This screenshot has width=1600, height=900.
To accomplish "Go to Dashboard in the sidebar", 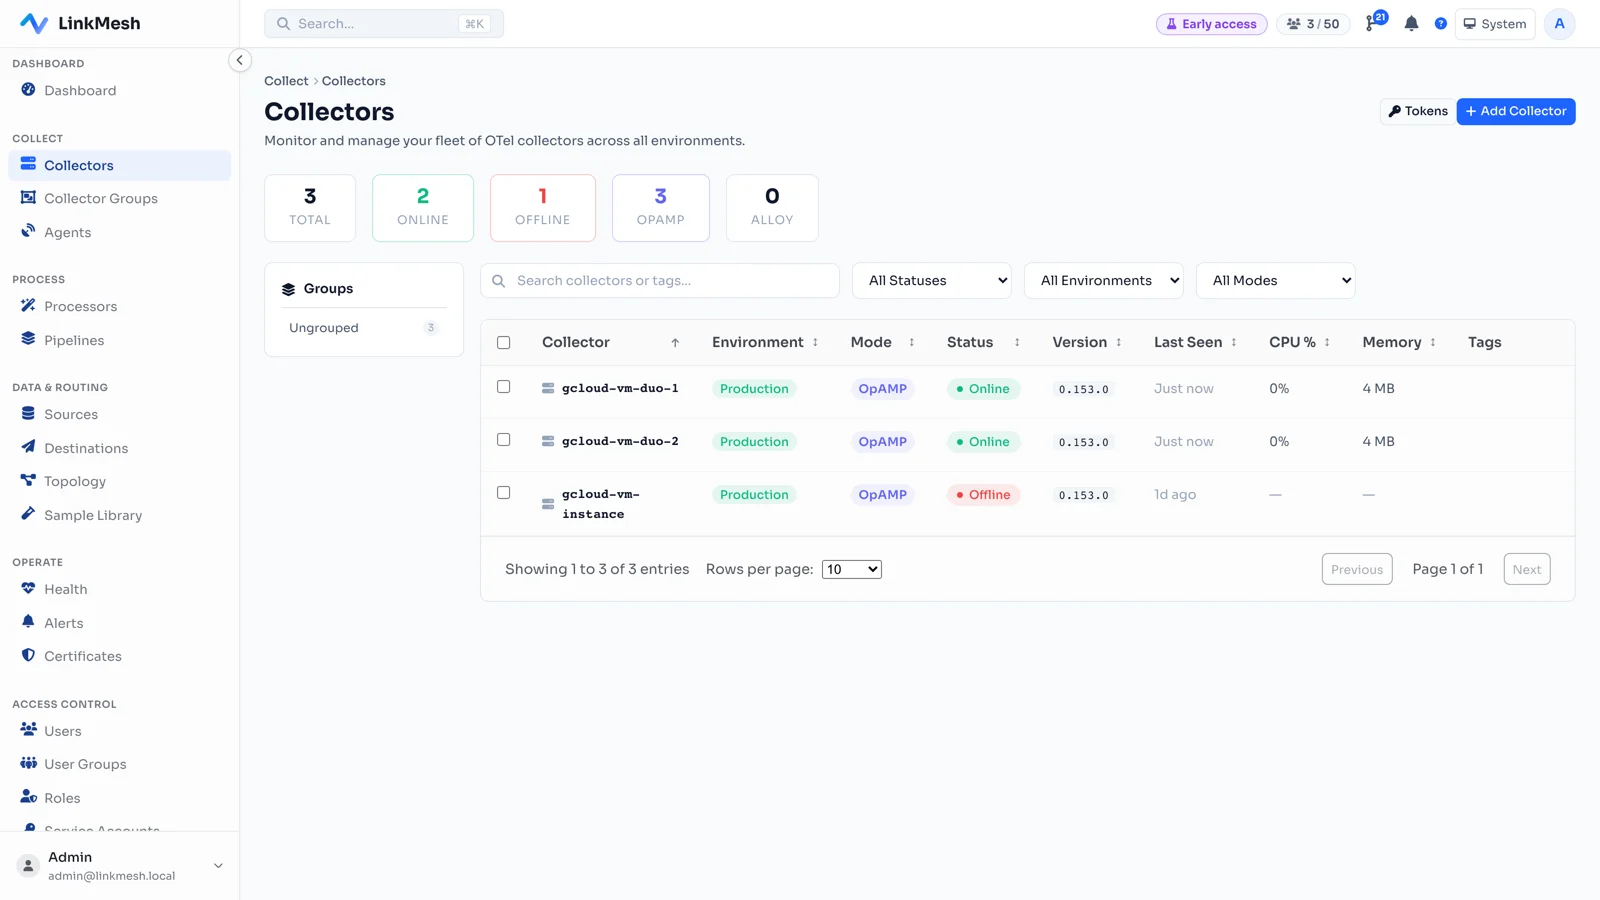I will (x=119, y=90).
